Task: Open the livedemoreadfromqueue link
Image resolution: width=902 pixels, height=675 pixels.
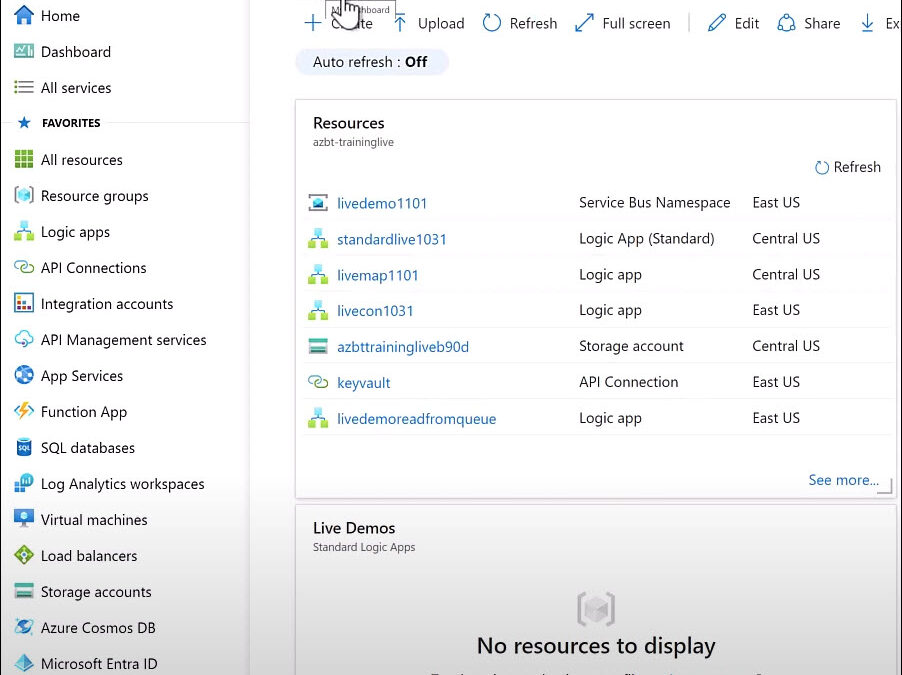Action: click(x=416, y=419)
